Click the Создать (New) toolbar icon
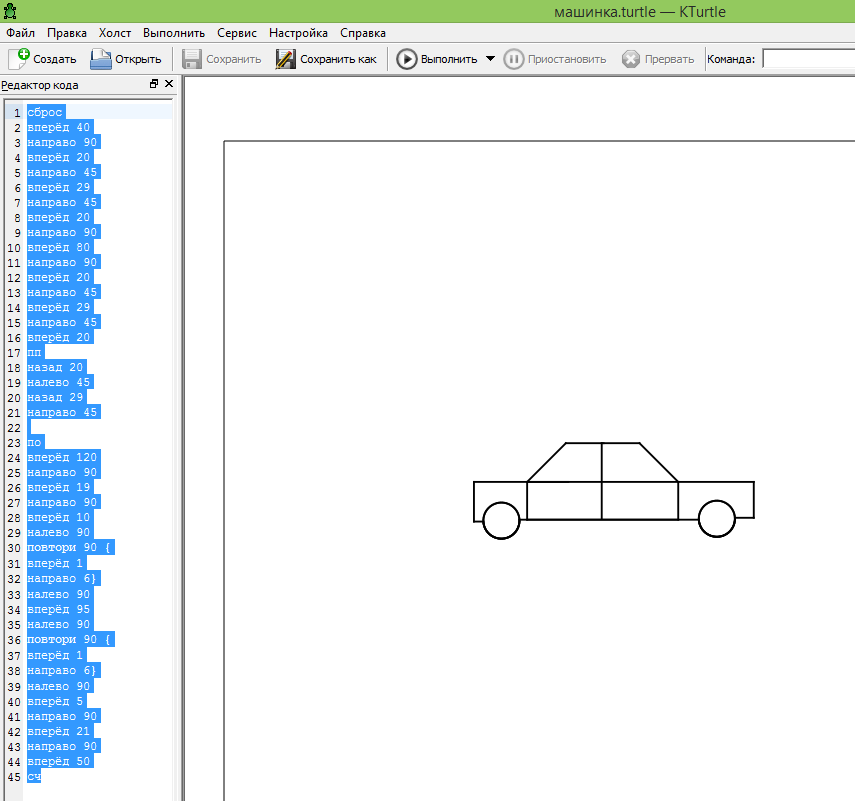This screenshot has height=801, width=855. (x=19, y=59)
